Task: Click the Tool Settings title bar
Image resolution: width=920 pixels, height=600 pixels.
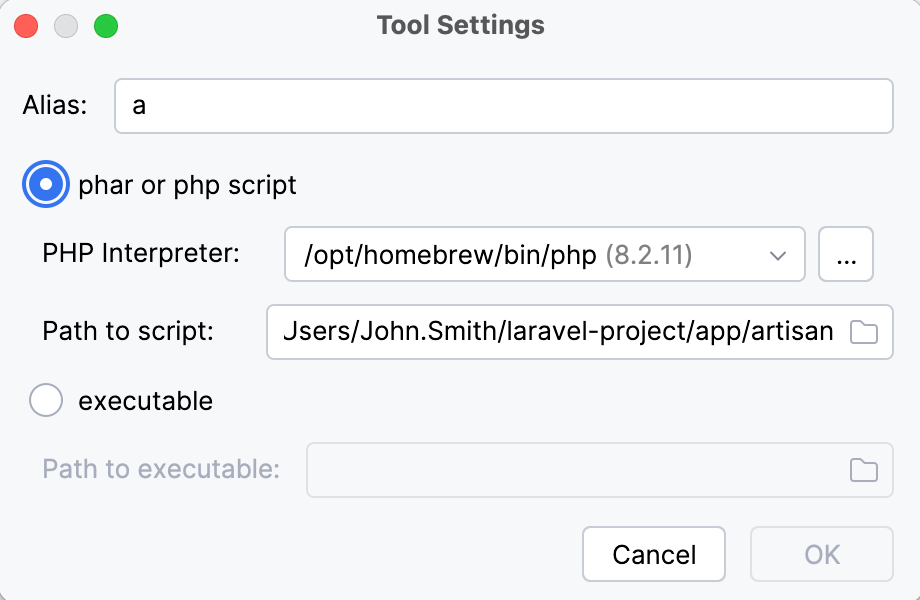Action: [x=460, y=25]
